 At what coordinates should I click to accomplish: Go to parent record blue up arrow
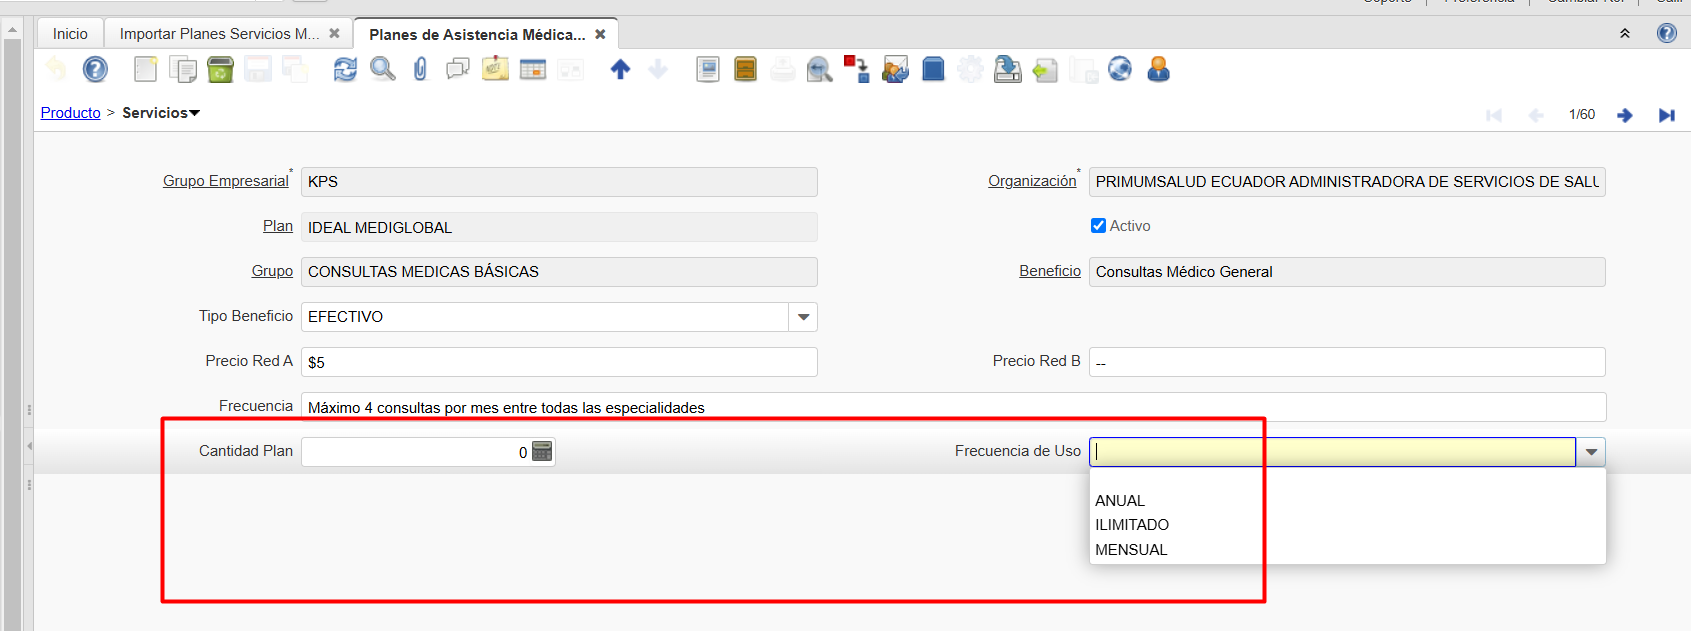click(620, 69)
